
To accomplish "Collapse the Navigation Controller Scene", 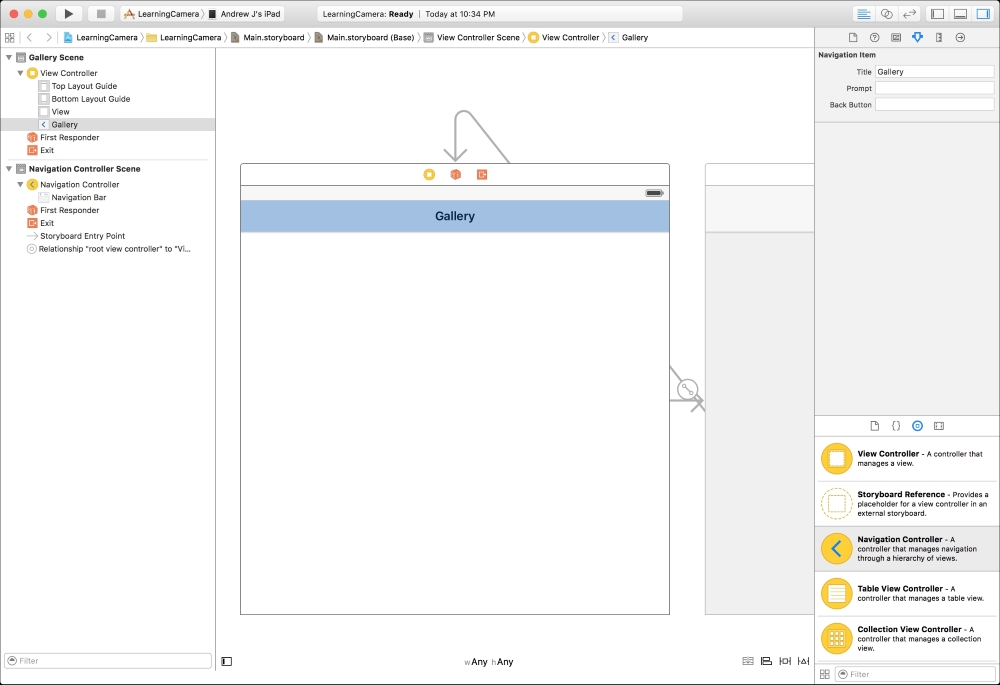I will pyautogui.click(x=10, y=168).
